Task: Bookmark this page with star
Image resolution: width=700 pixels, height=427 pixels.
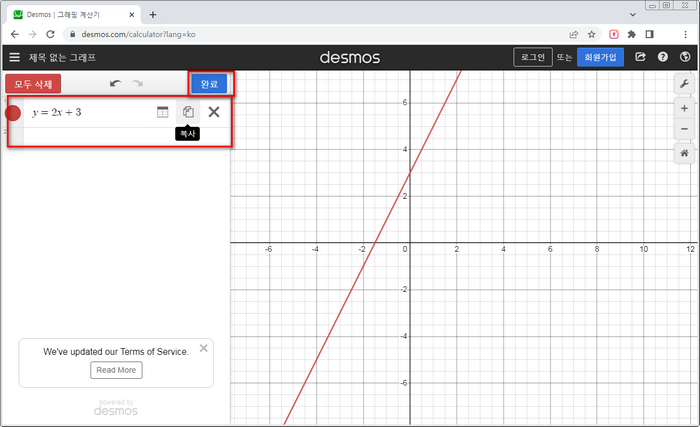Action: pos(592,34)
